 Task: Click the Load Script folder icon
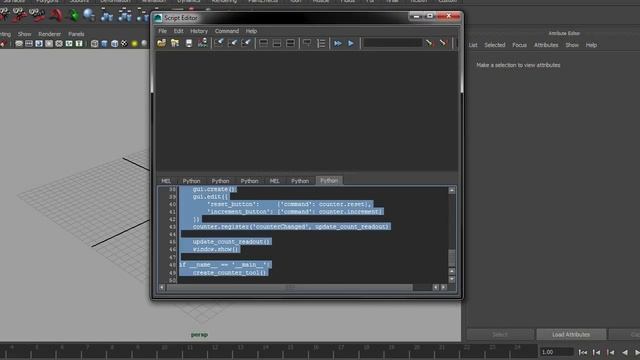(162, 43)
